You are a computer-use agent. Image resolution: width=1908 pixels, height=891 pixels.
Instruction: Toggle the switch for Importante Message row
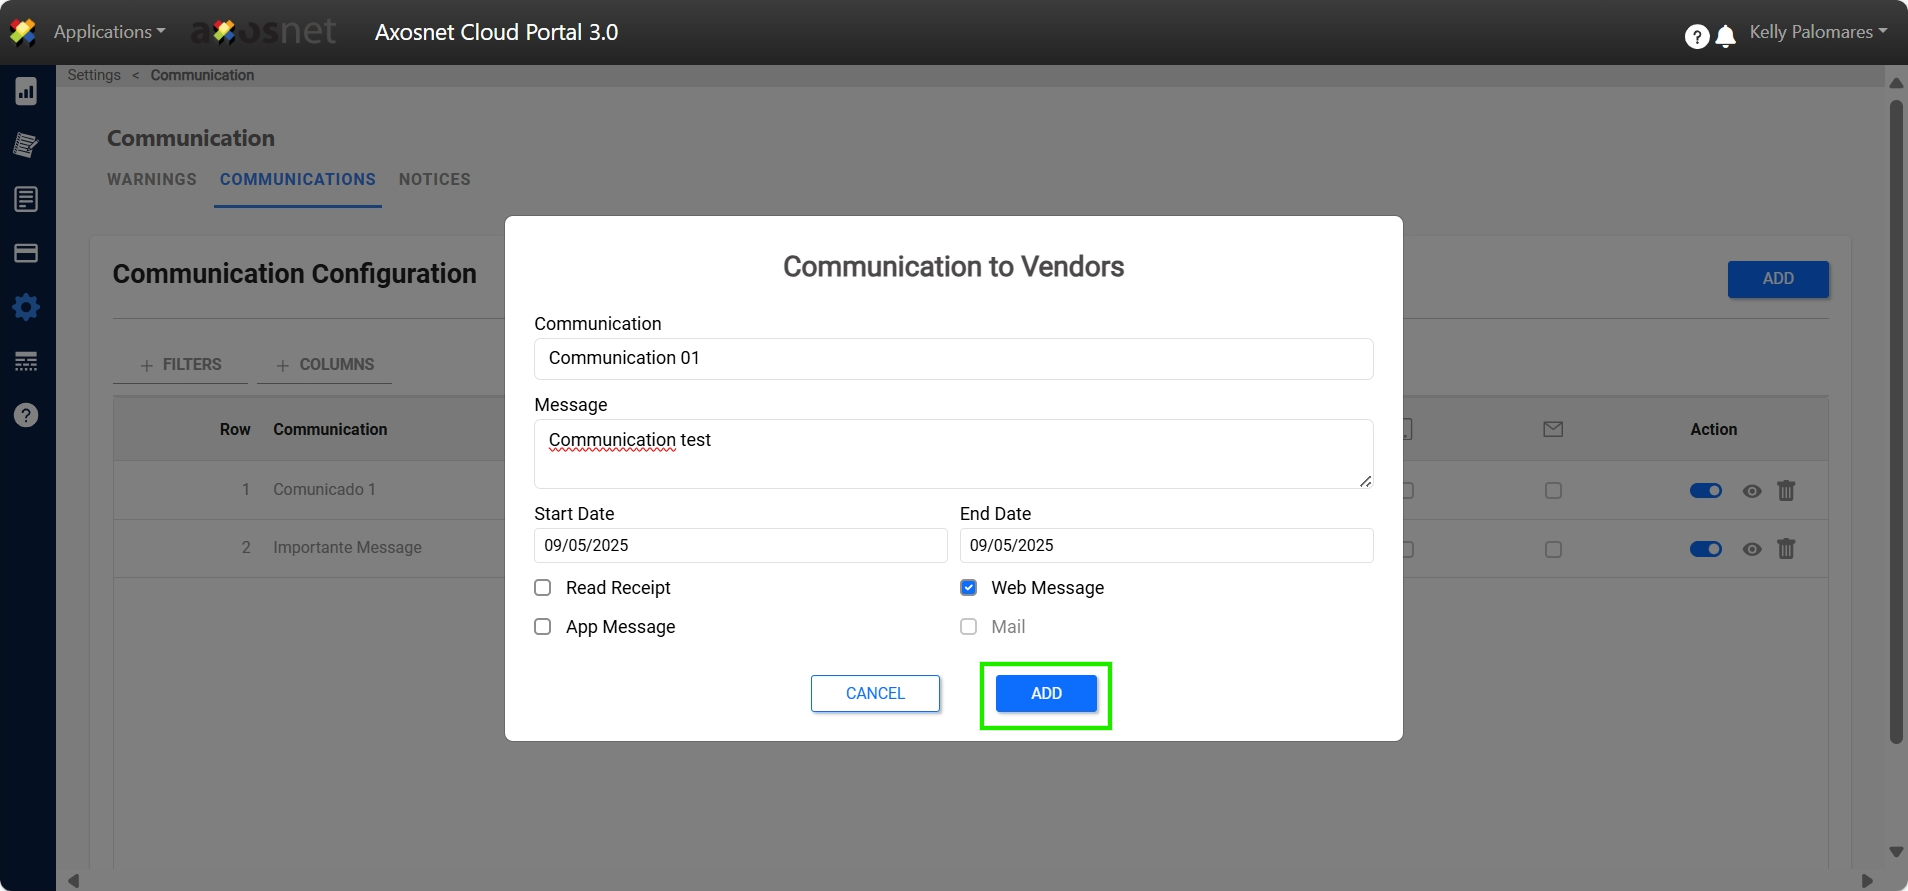[1705, 549]
